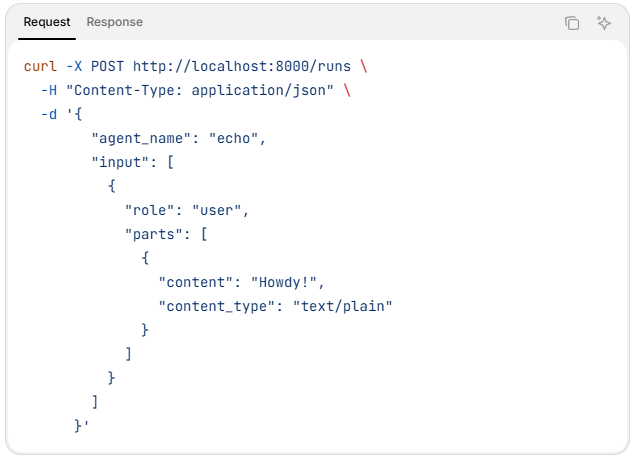The image size is (635, 460).
Task: Click the -d data flag
Action: [48, 114]
